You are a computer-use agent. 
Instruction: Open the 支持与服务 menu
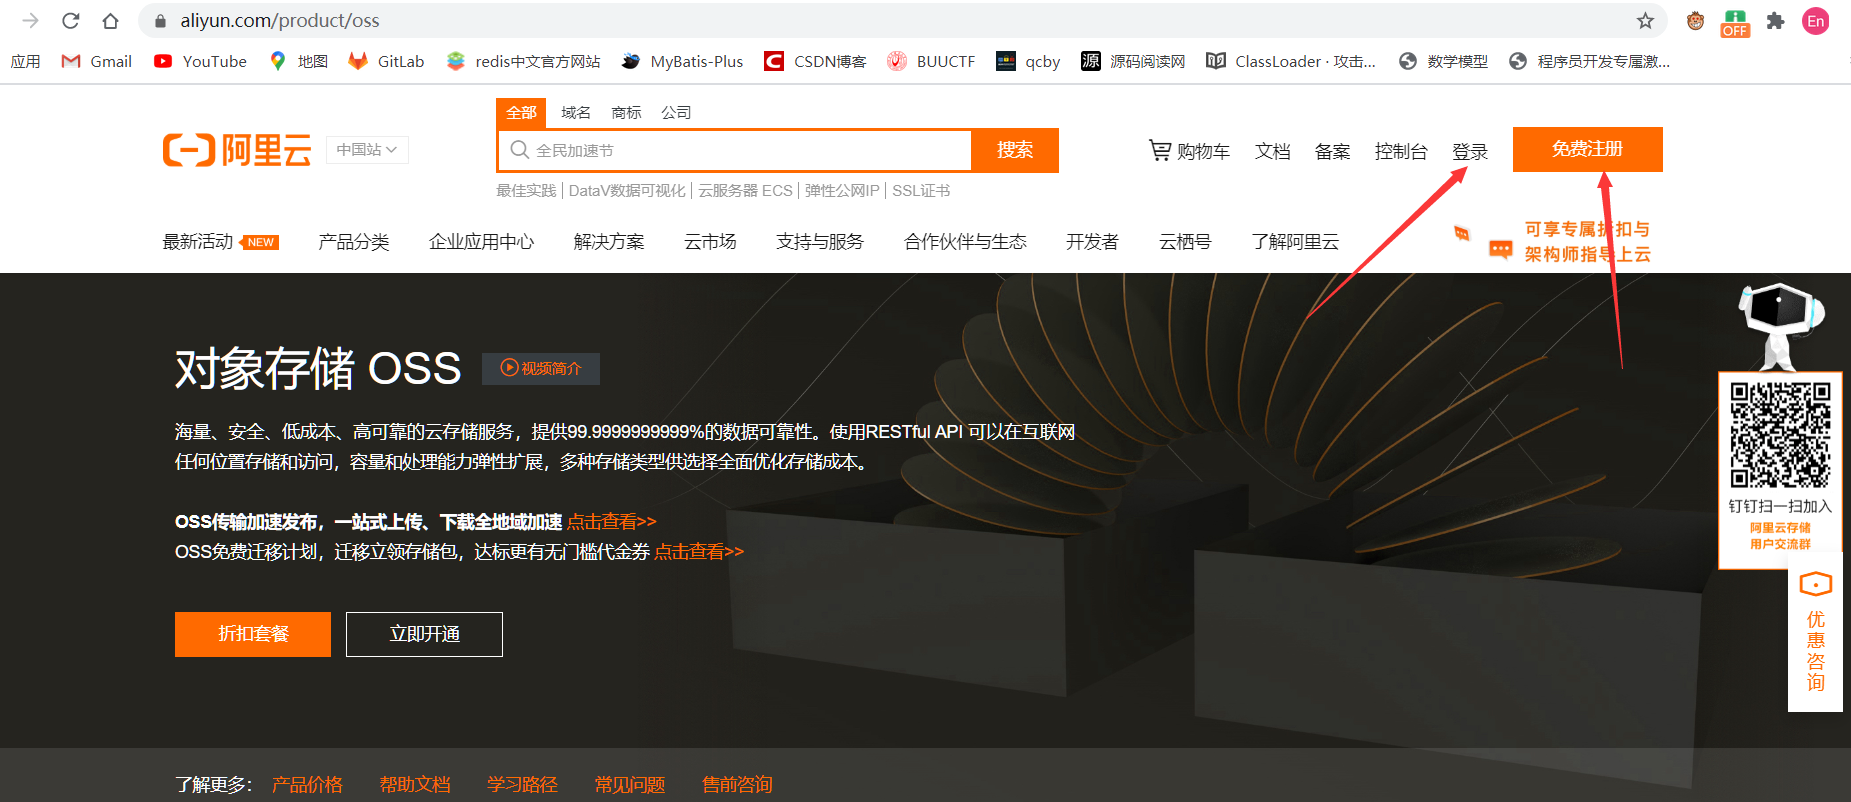819,242
